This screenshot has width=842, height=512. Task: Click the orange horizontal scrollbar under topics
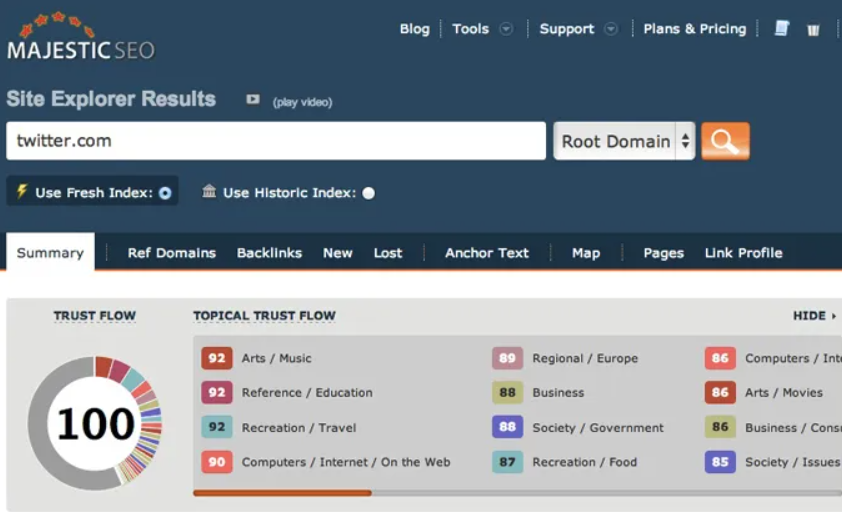(282, 493)
